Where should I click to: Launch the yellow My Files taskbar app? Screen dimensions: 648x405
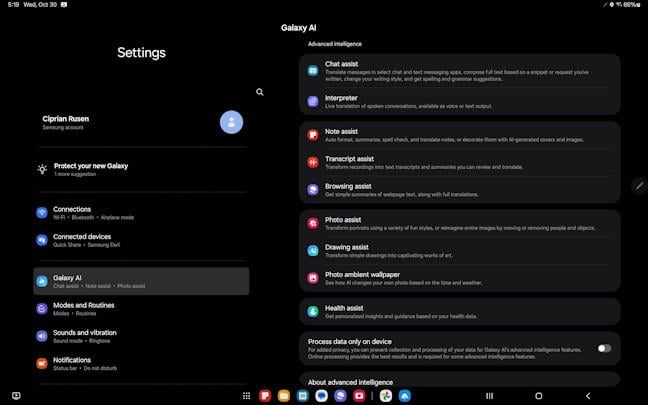coord(284,396)
